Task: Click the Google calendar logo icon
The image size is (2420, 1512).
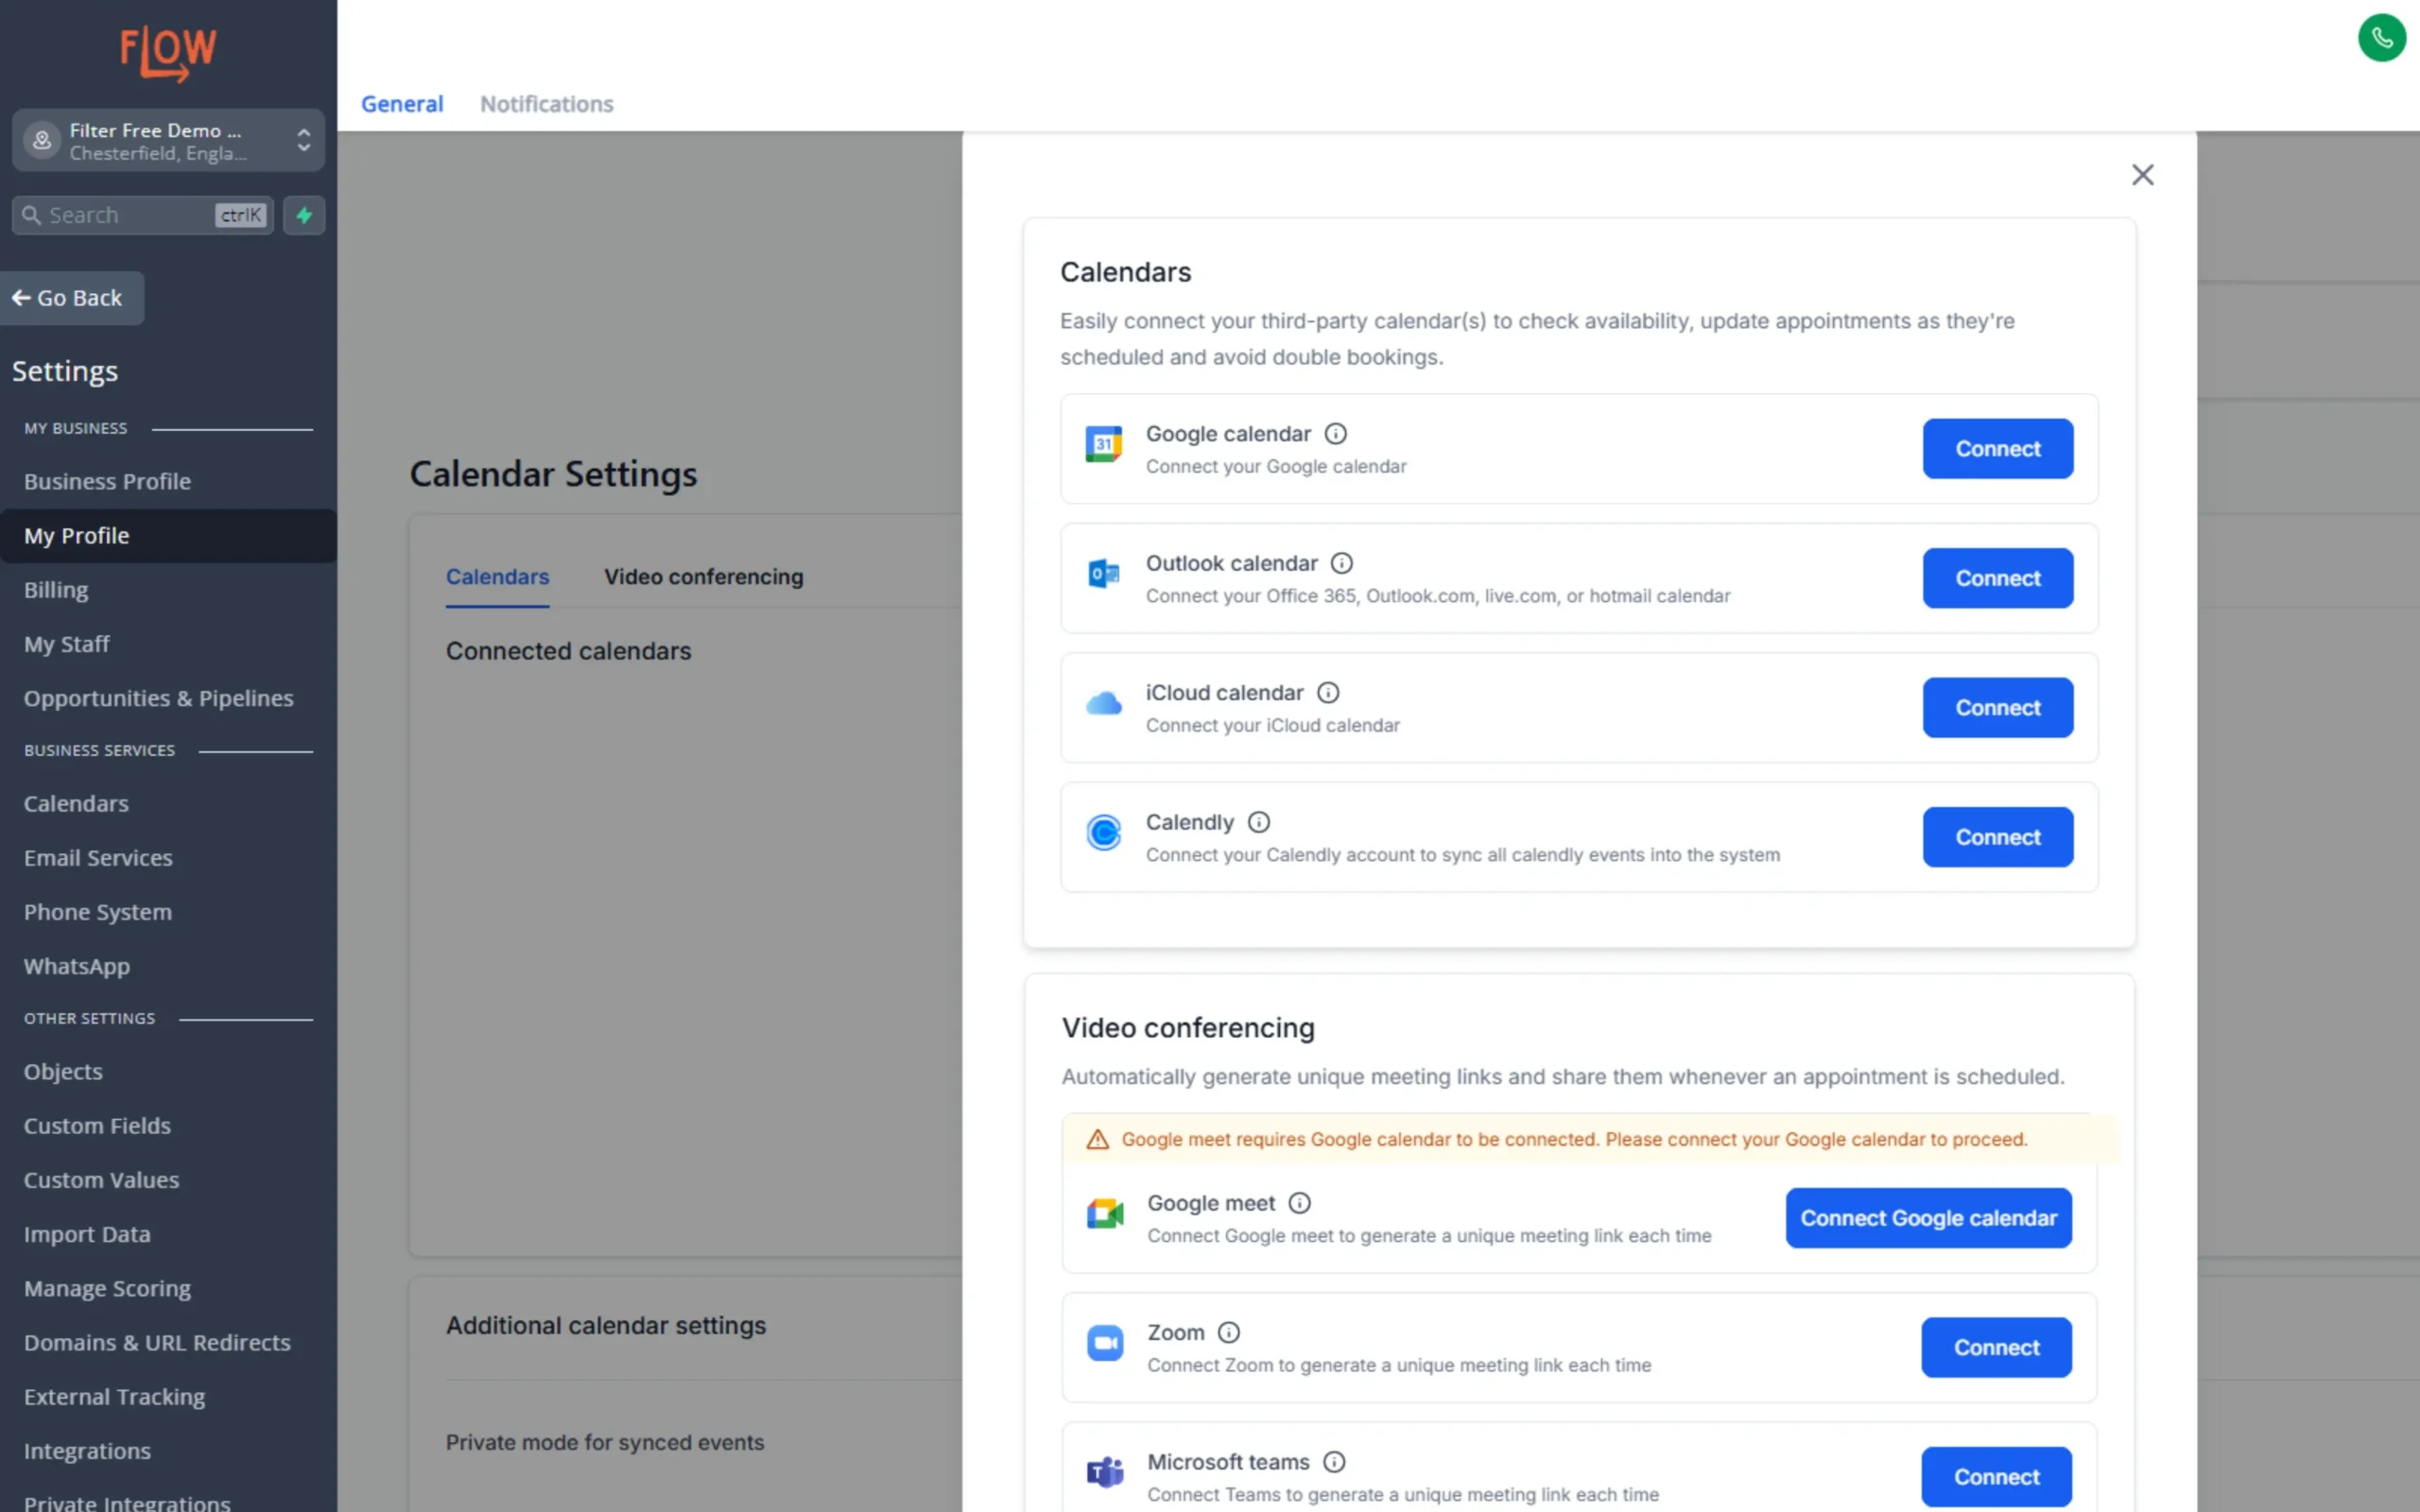Action: (1104, 444)
